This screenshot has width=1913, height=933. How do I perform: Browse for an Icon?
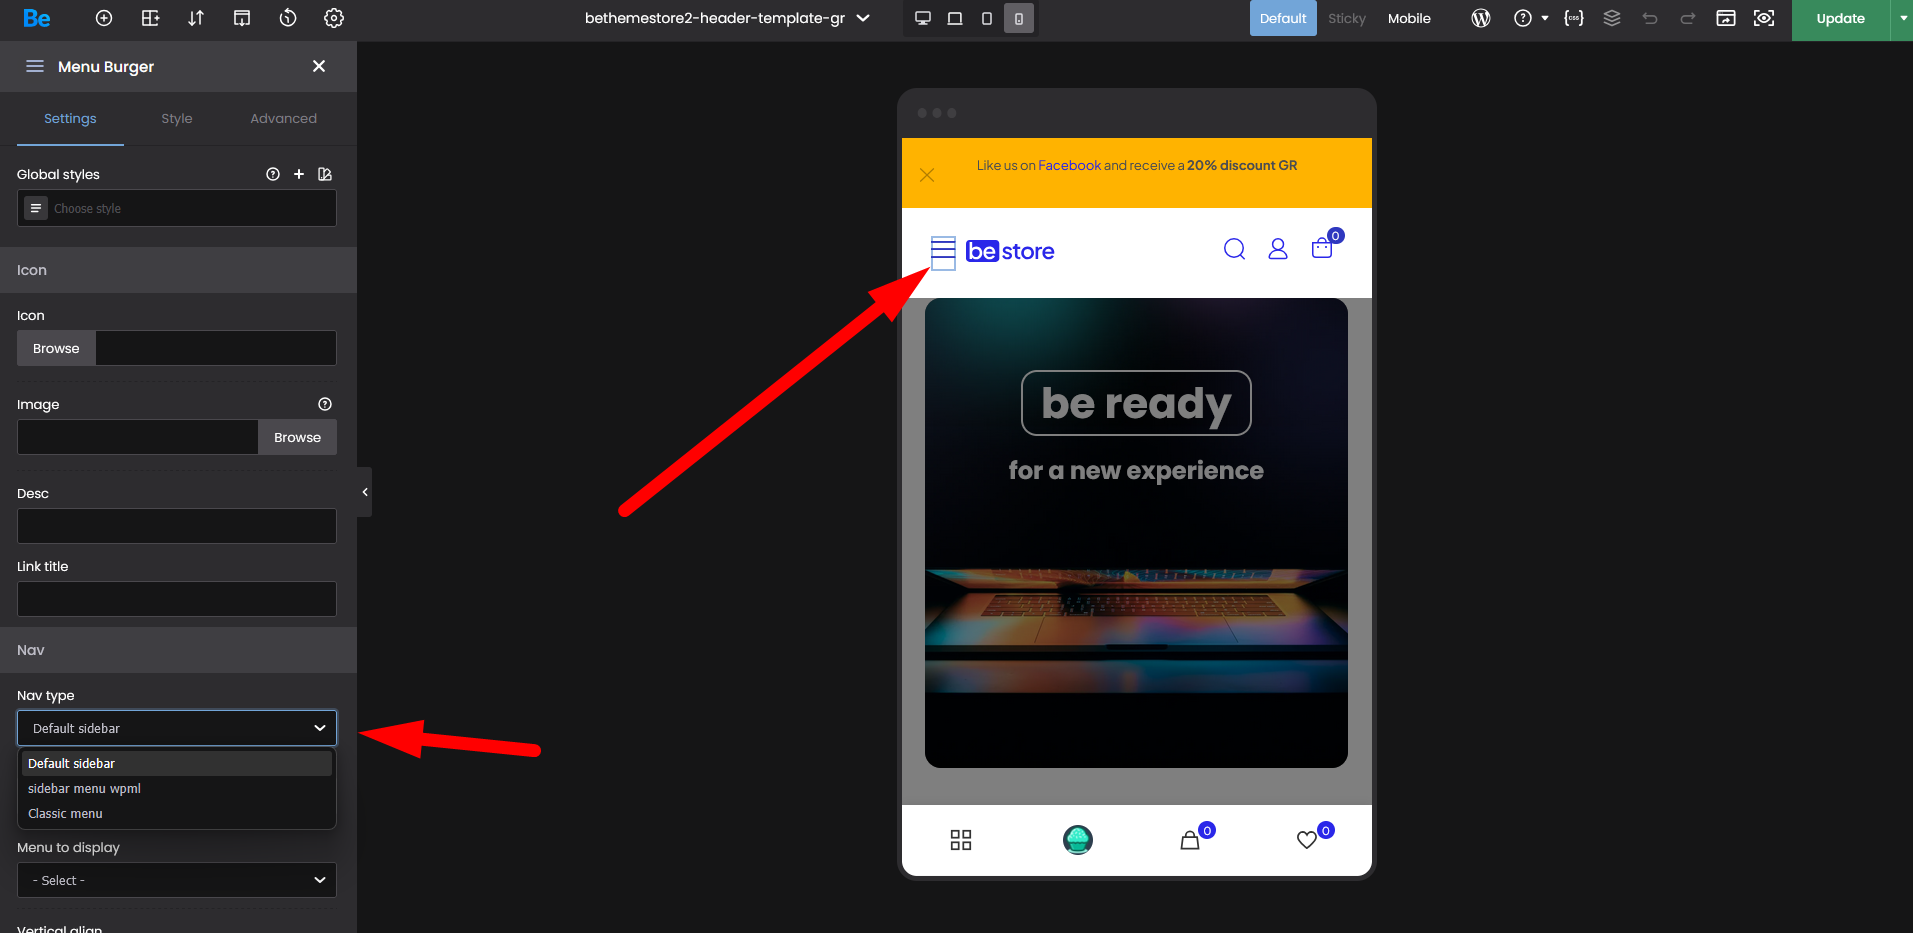click(x=56, y=348)
